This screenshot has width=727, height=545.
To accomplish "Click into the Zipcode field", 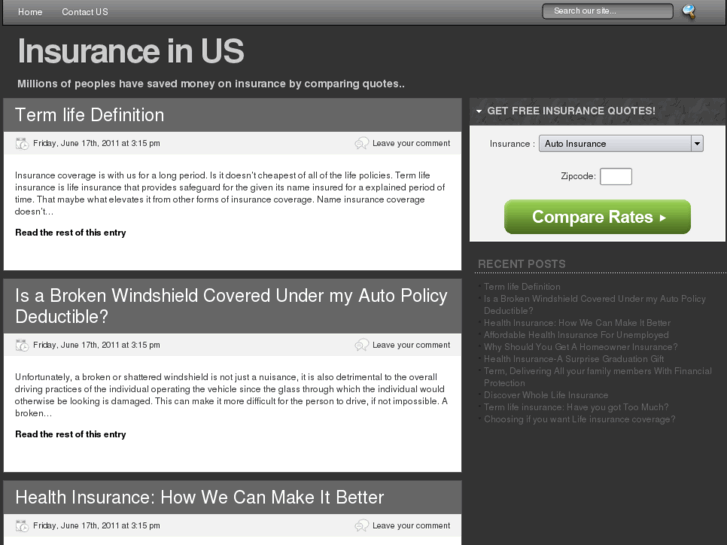I will [615, 176].
